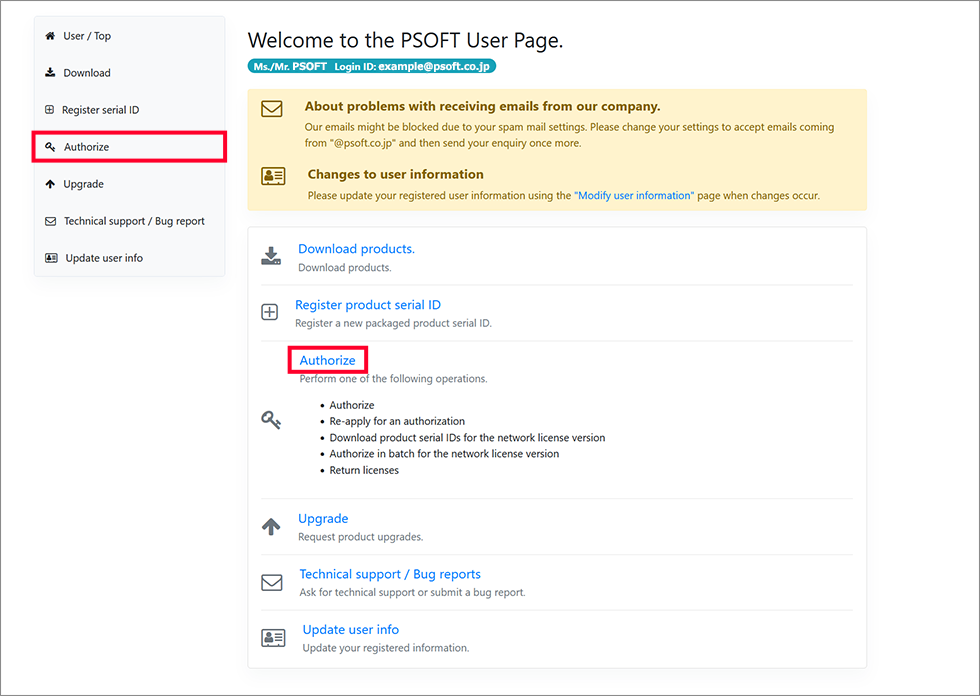Click the up arrow icon beside sidebar Upgrade

point(50,184)
